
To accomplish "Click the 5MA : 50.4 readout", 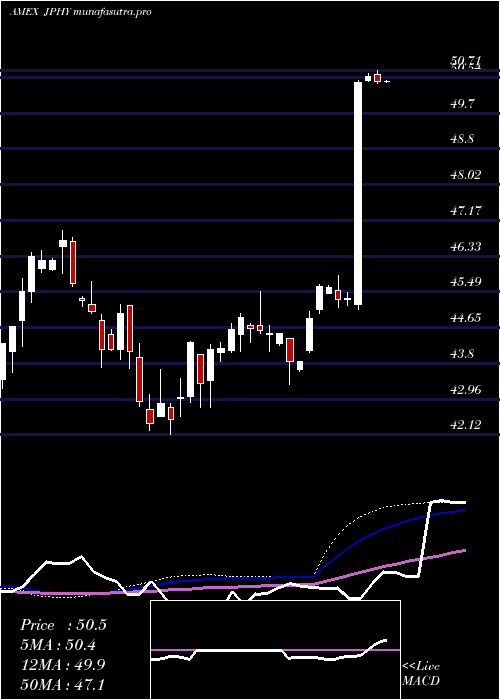I will click(59, 645).
